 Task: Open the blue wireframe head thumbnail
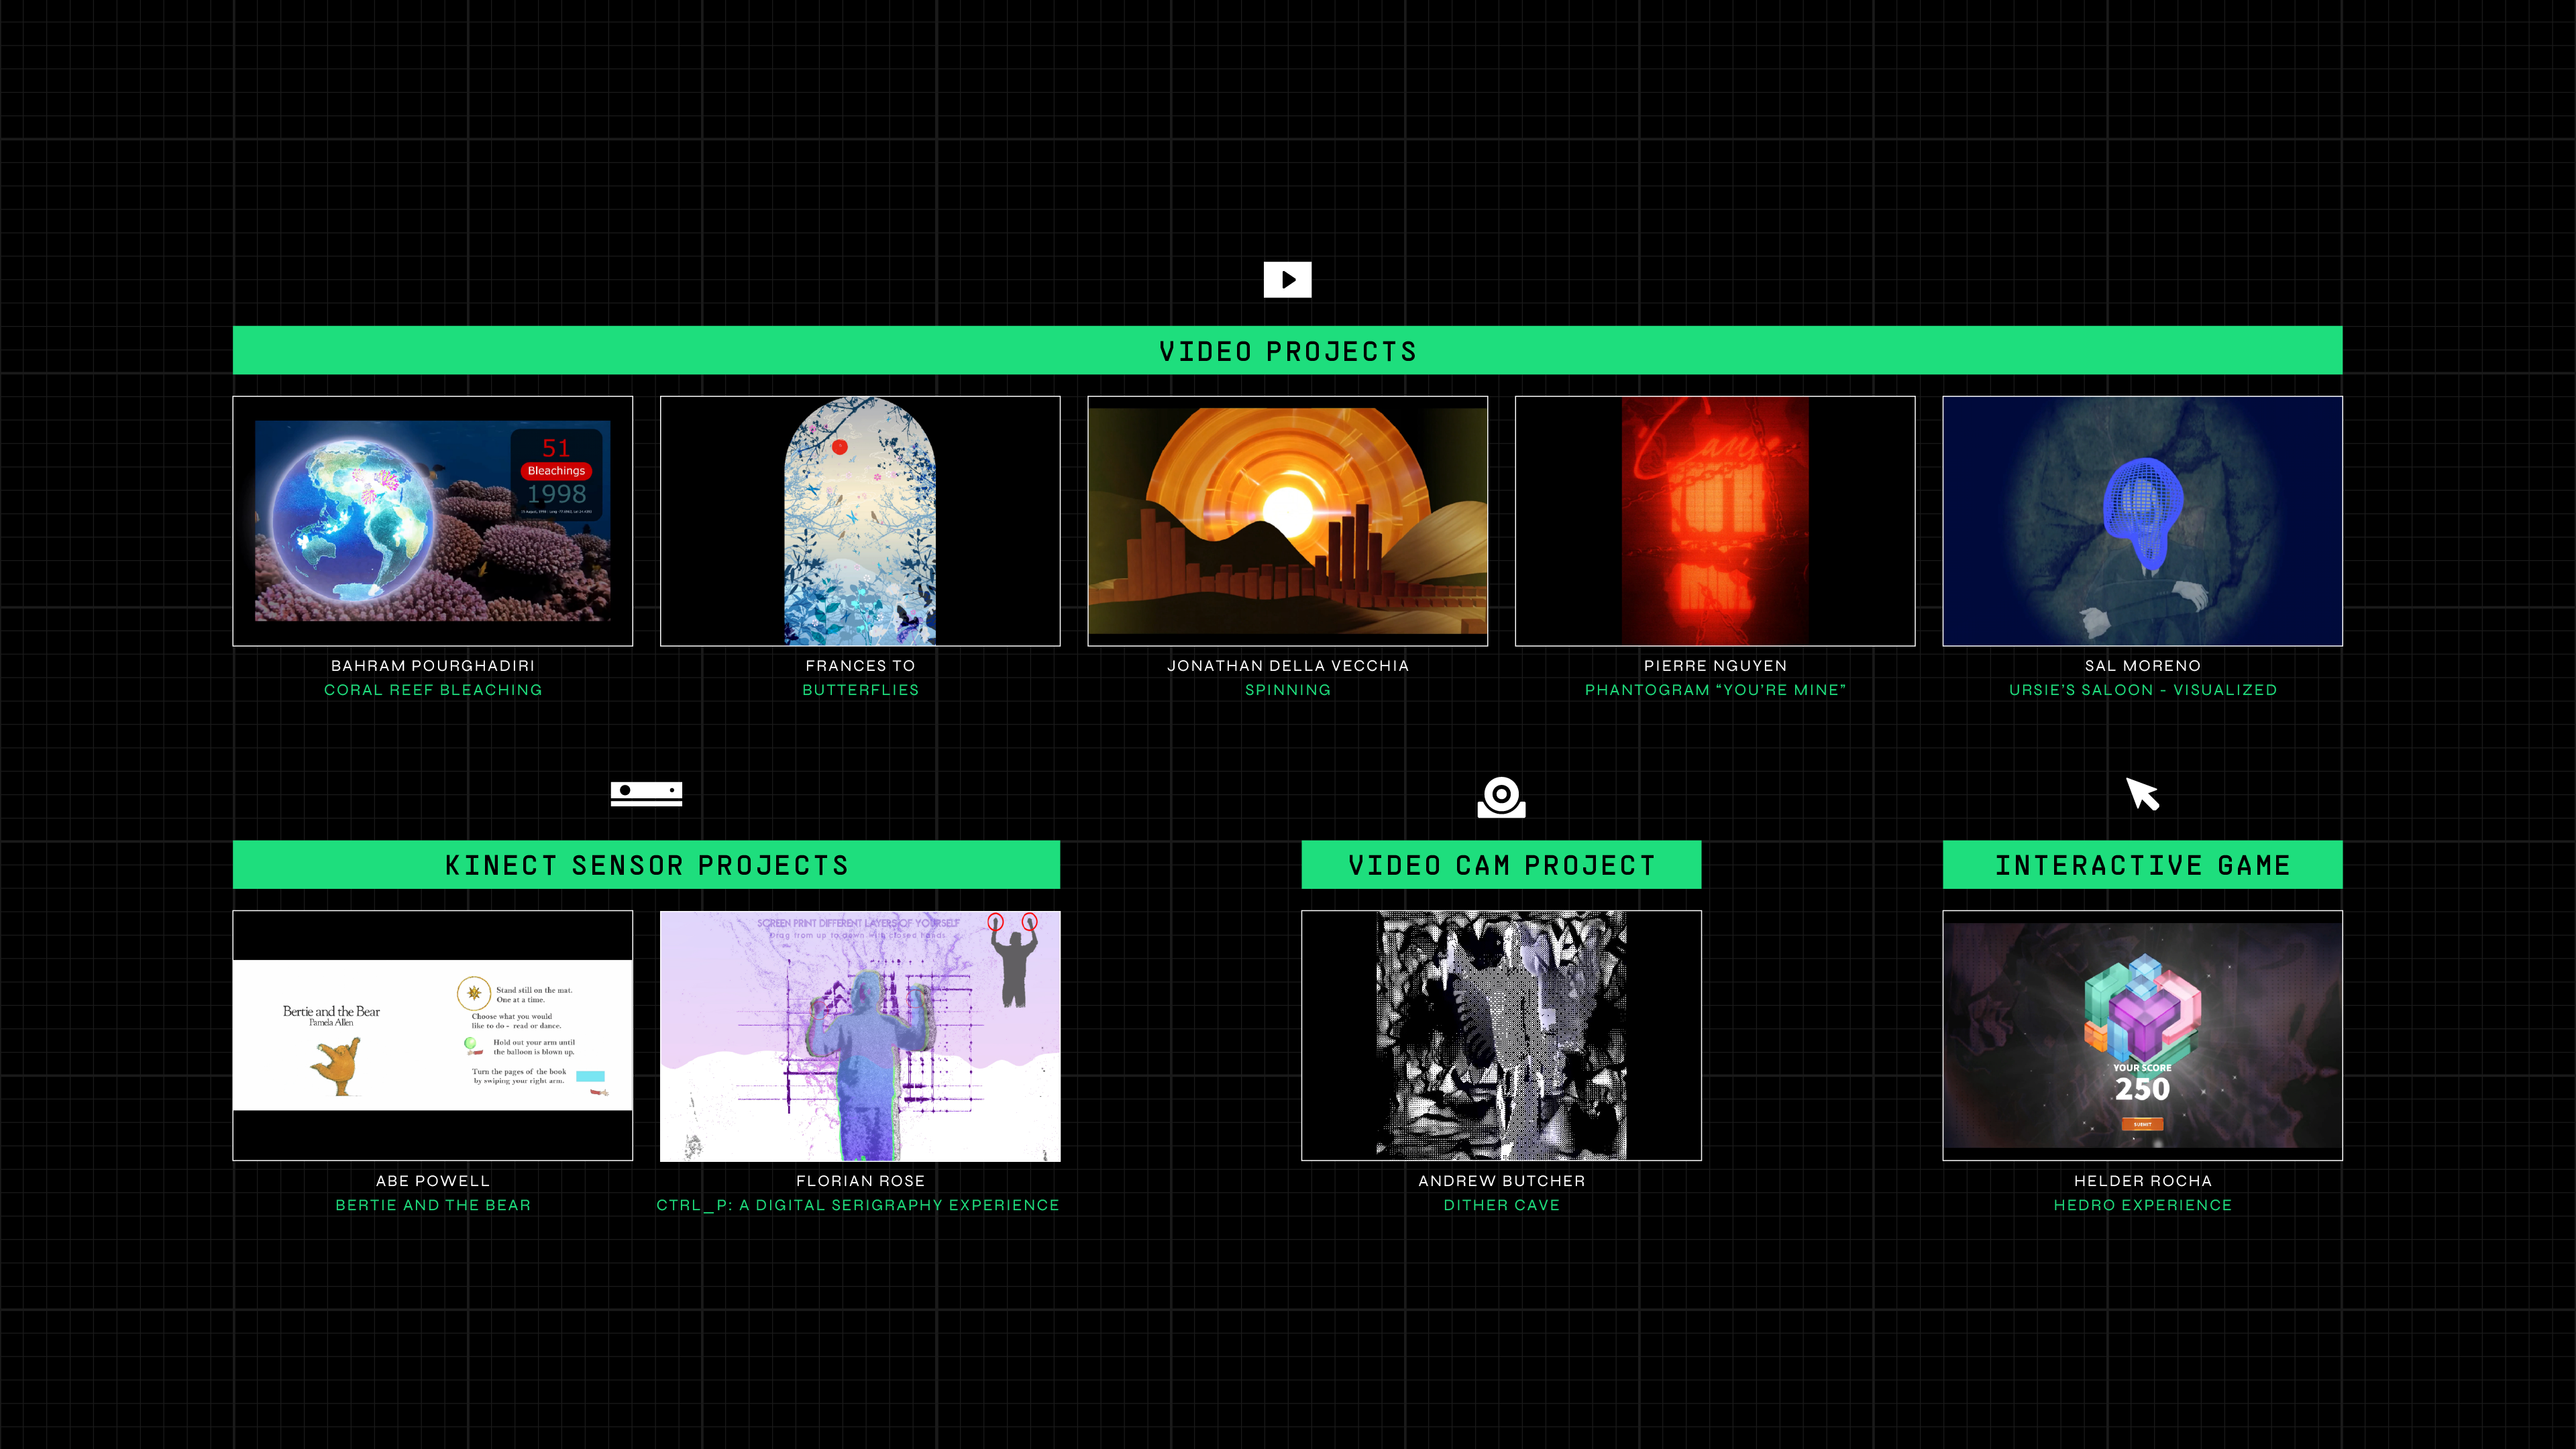[x=2142, y=521]
